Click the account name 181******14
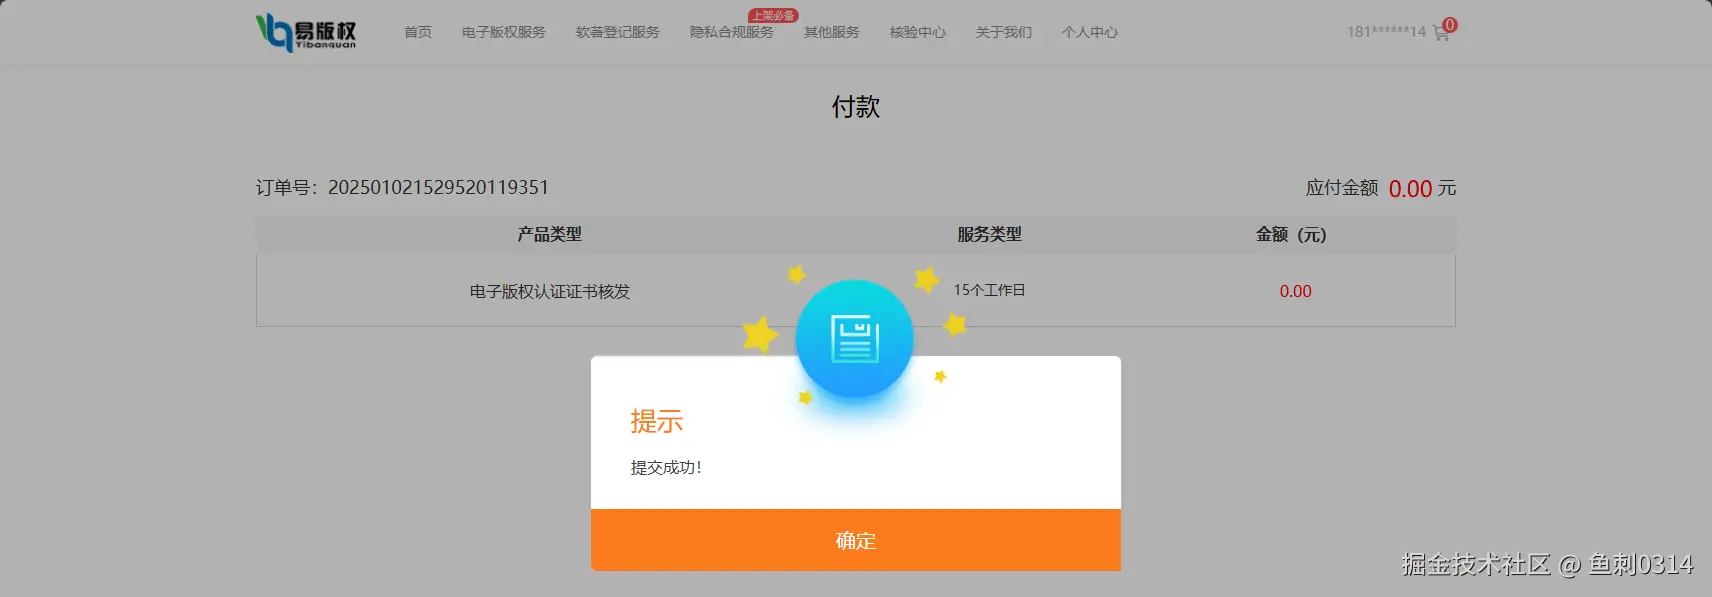This screenshot has height=597, width=1712. (x=1386, y=32)
